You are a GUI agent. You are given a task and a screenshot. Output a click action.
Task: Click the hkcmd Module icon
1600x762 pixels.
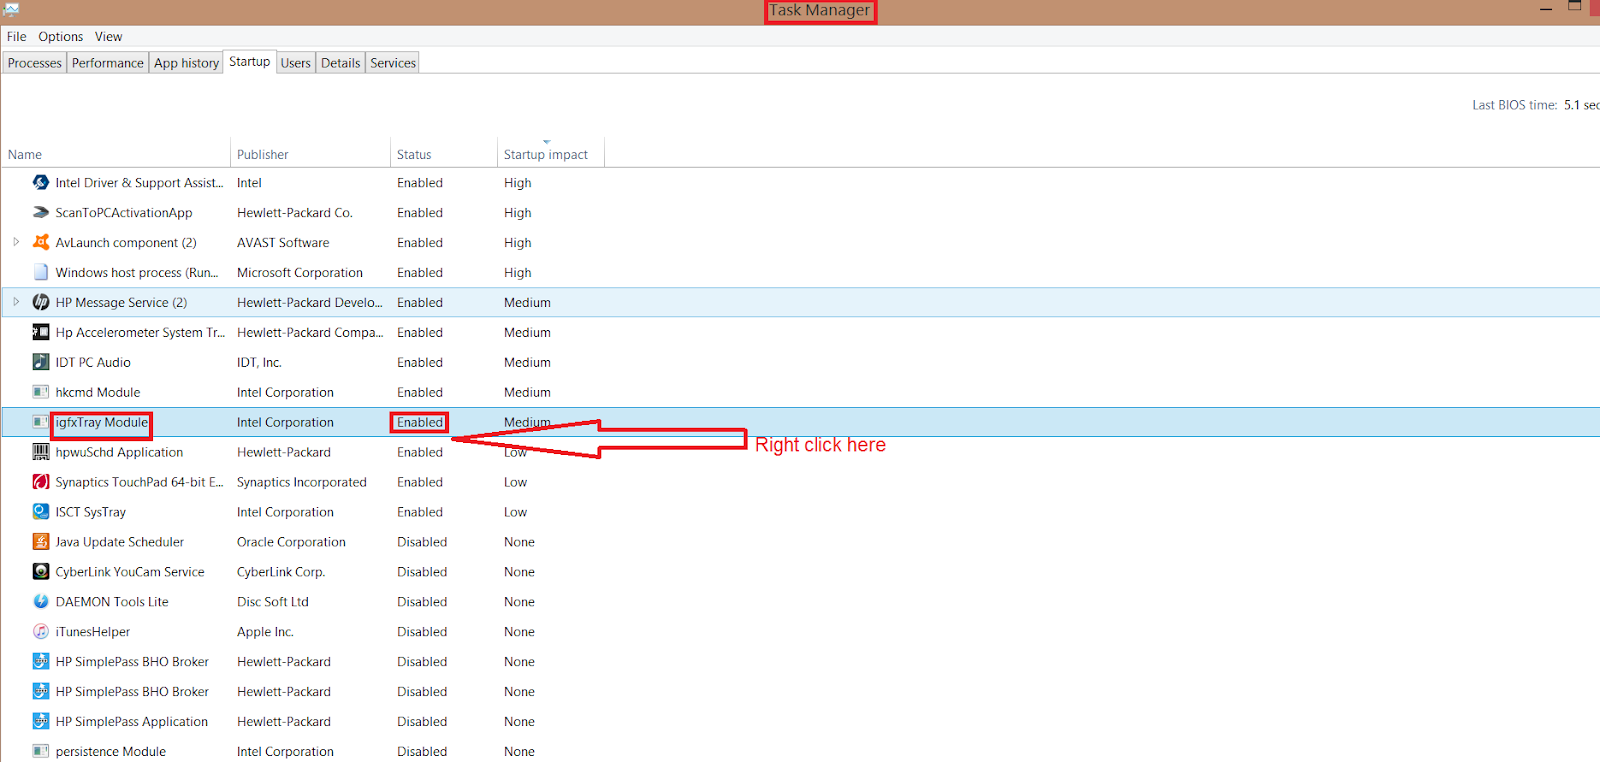[41, 392]
